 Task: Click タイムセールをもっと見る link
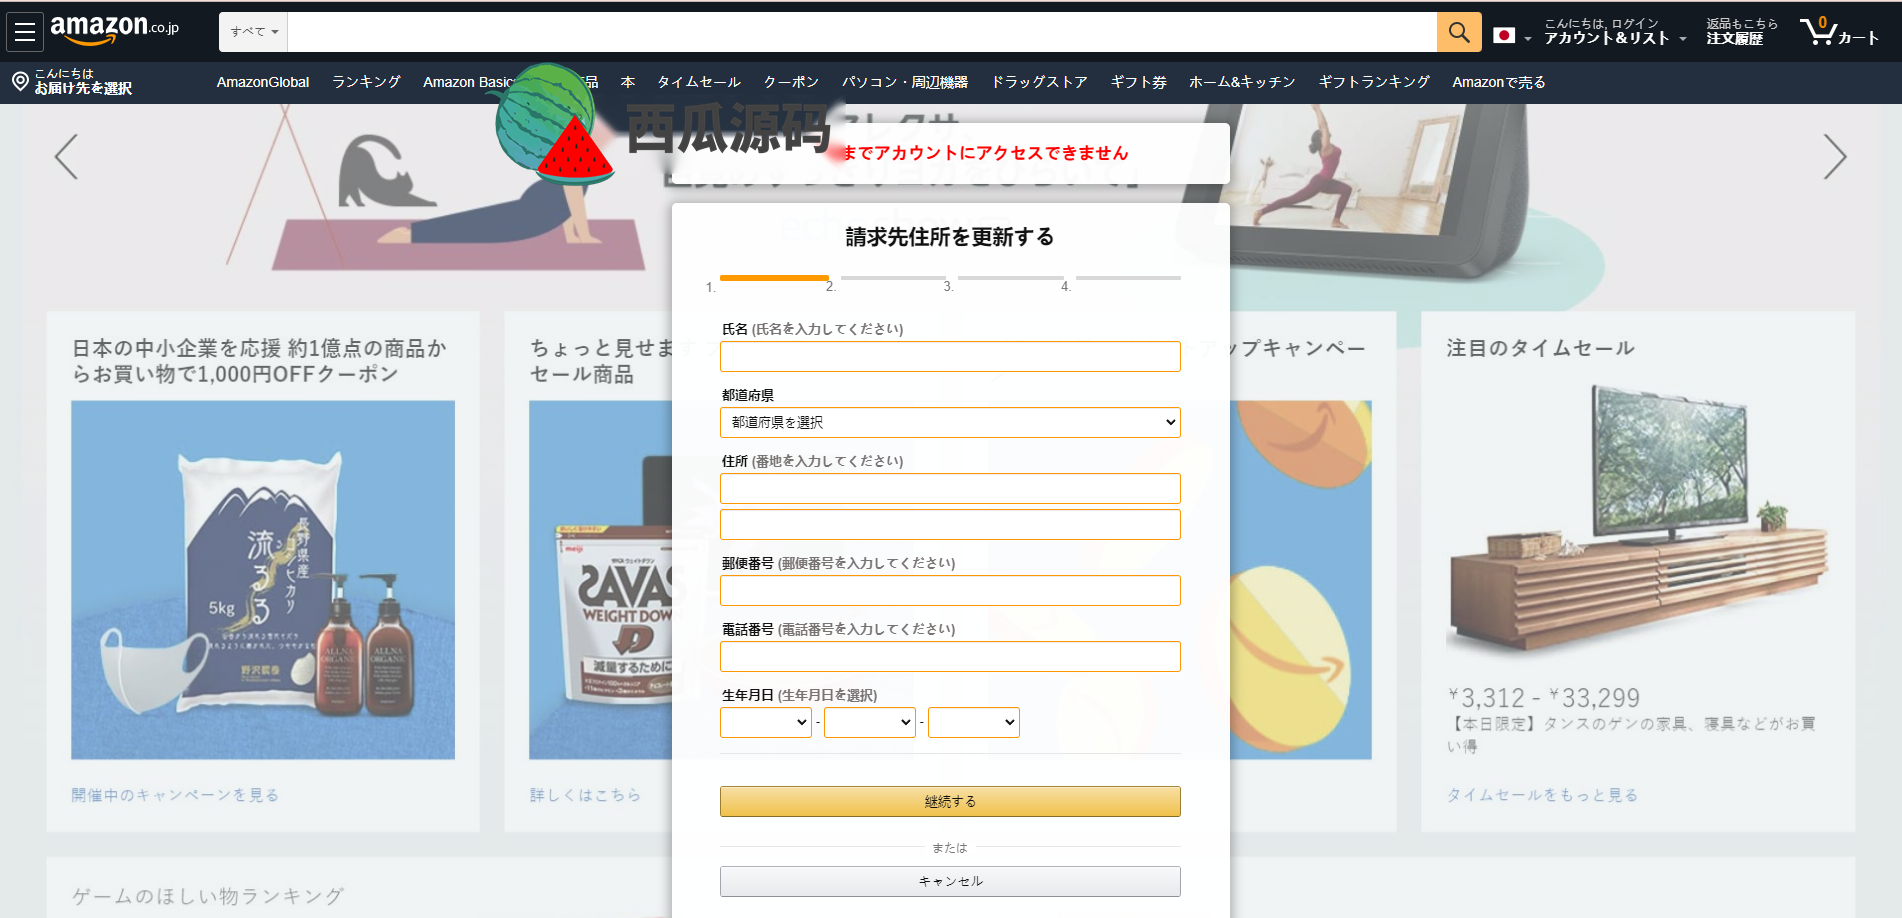[1542, 795]
